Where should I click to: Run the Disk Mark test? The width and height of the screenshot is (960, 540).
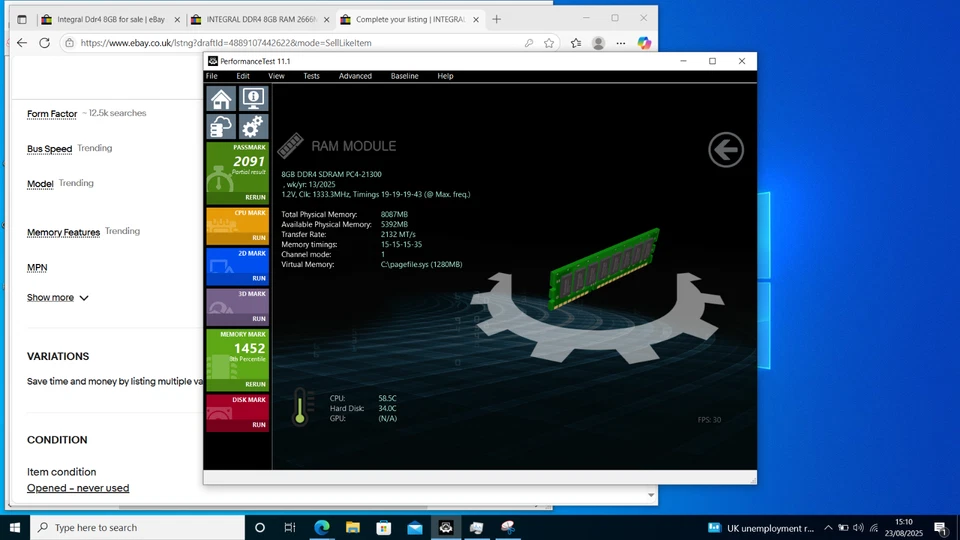pyautogui.click(x=259, y=424)
